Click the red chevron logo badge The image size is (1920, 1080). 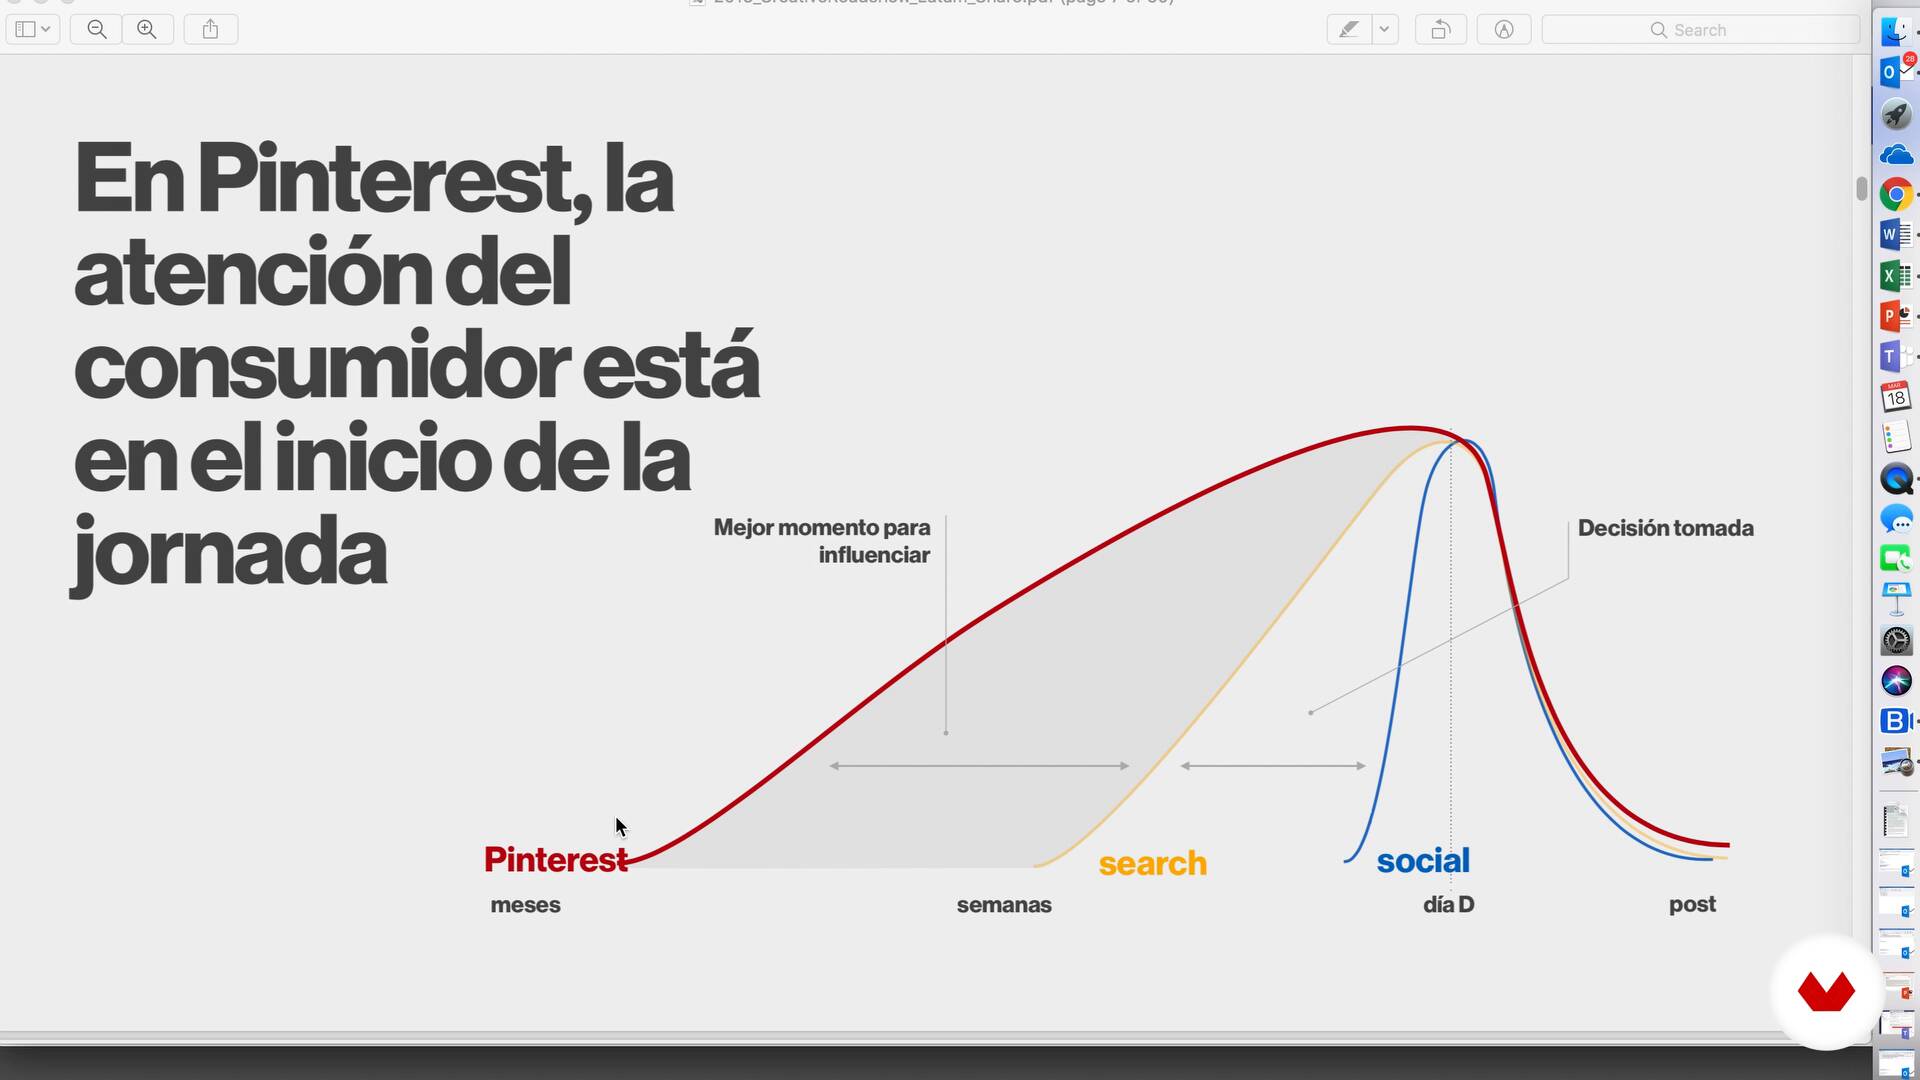pos(1826,992)
